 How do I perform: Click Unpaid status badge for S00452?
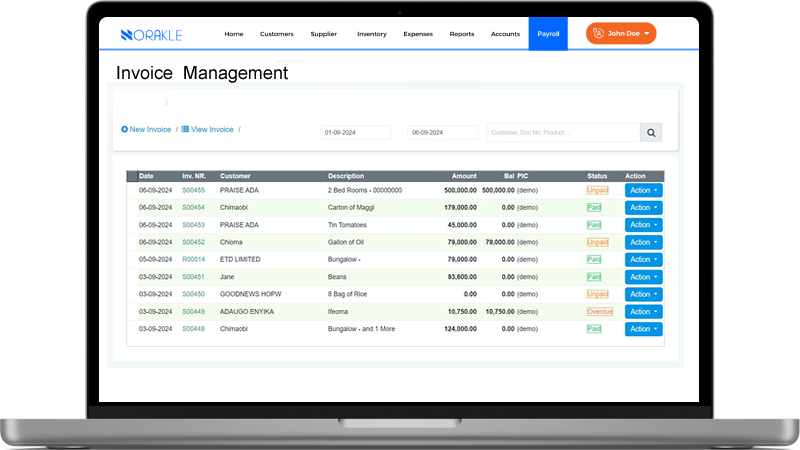[597, 242]
